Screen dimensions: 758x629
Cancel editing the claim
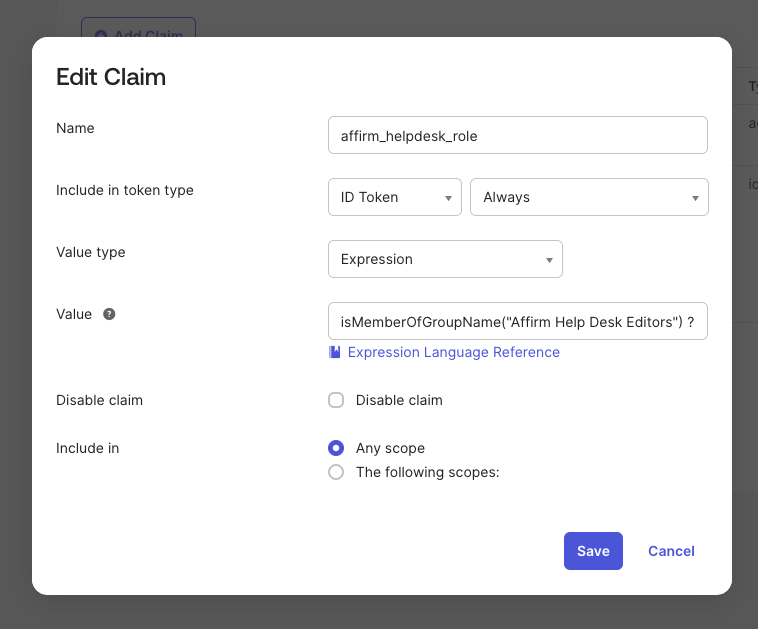pos(671,551)
